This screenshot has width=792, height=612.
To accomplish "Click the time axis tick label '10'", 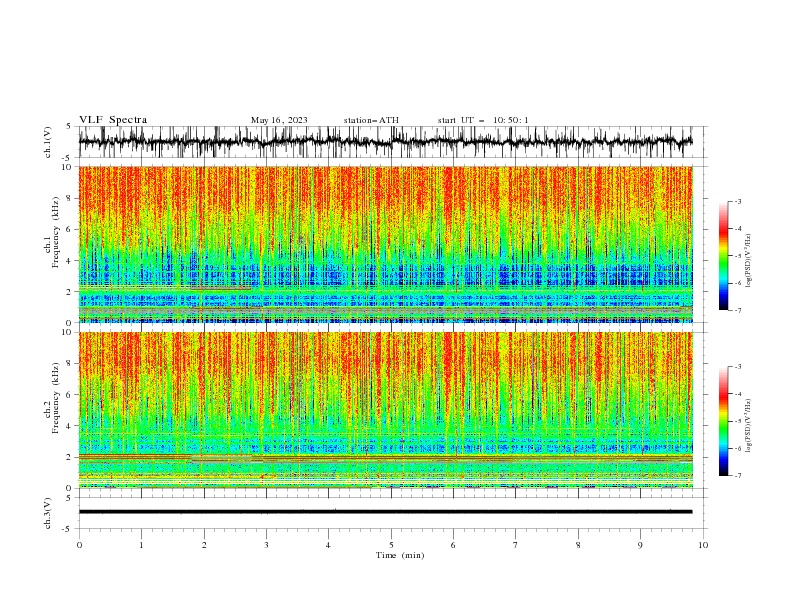I will [x=703, y=545].
